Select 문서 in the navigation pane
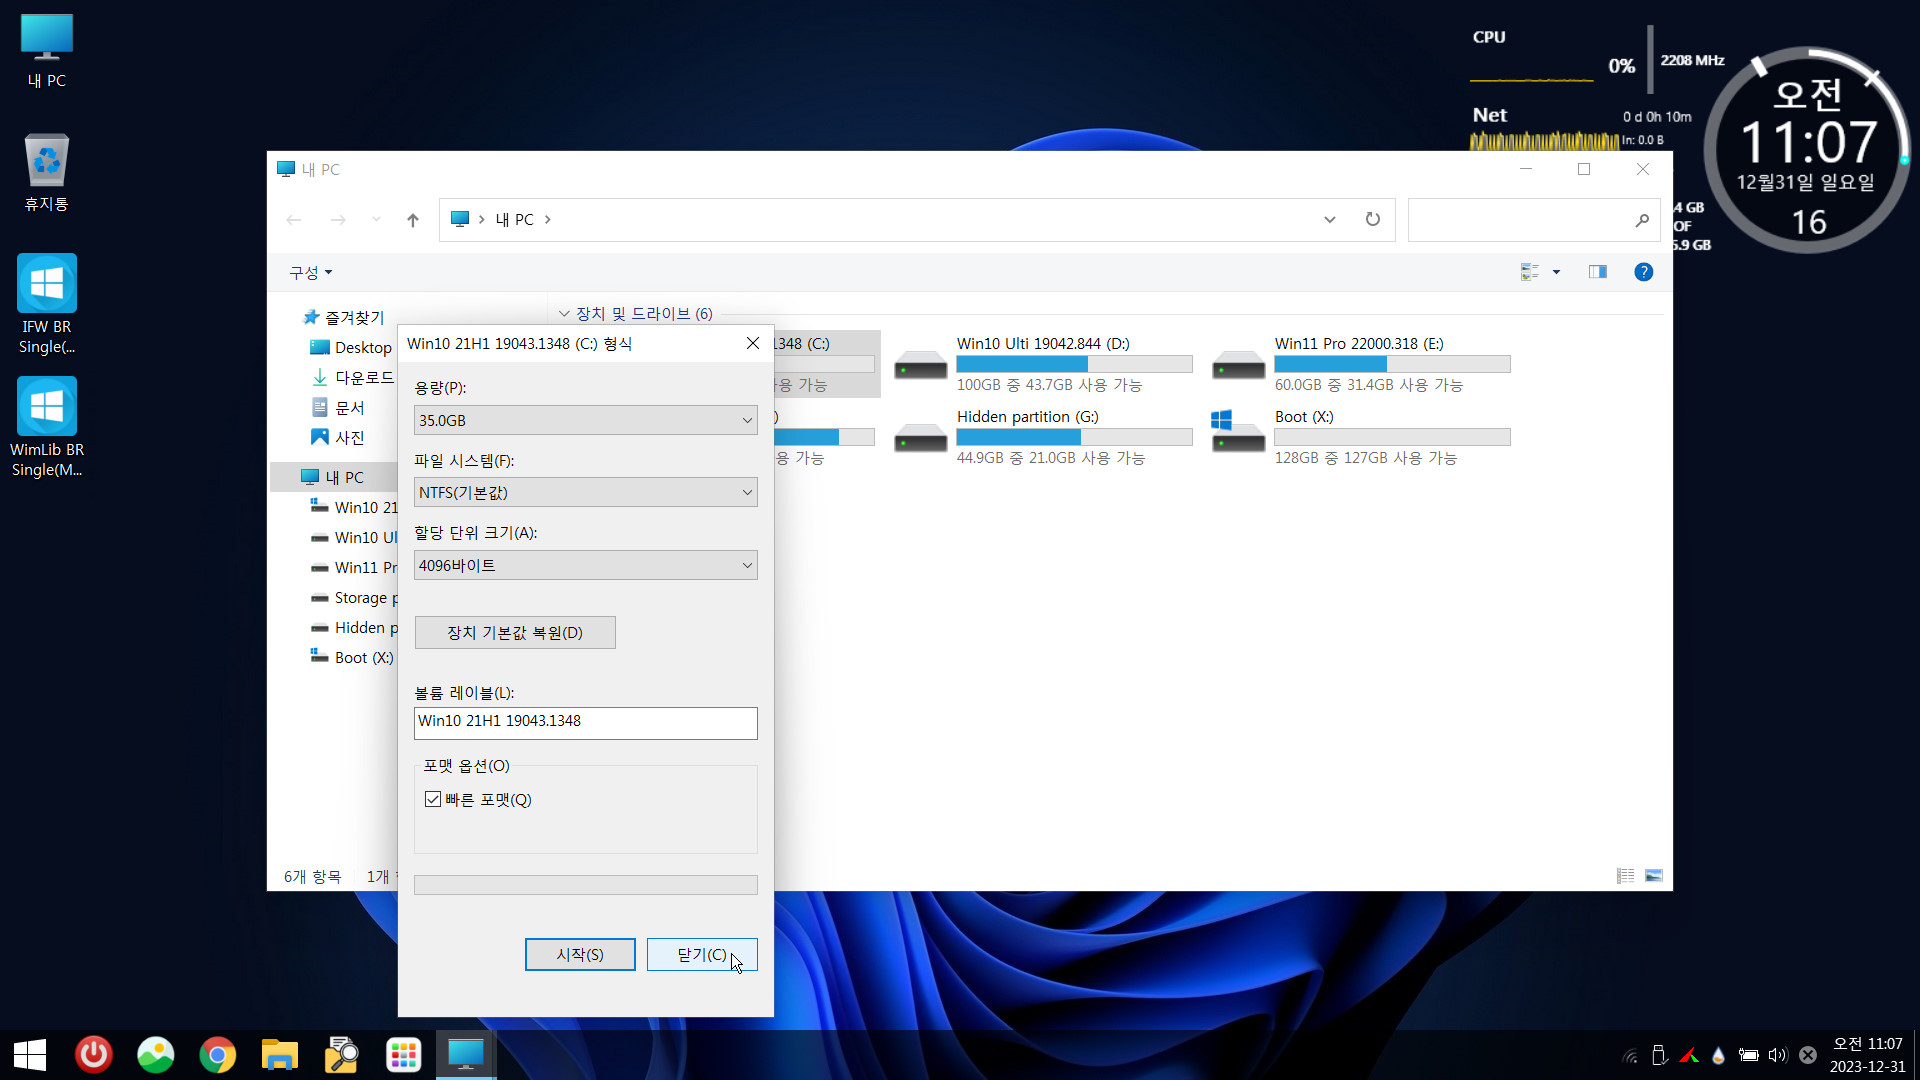Screen dimensions: 1920x1080 [x=338, y=407]
